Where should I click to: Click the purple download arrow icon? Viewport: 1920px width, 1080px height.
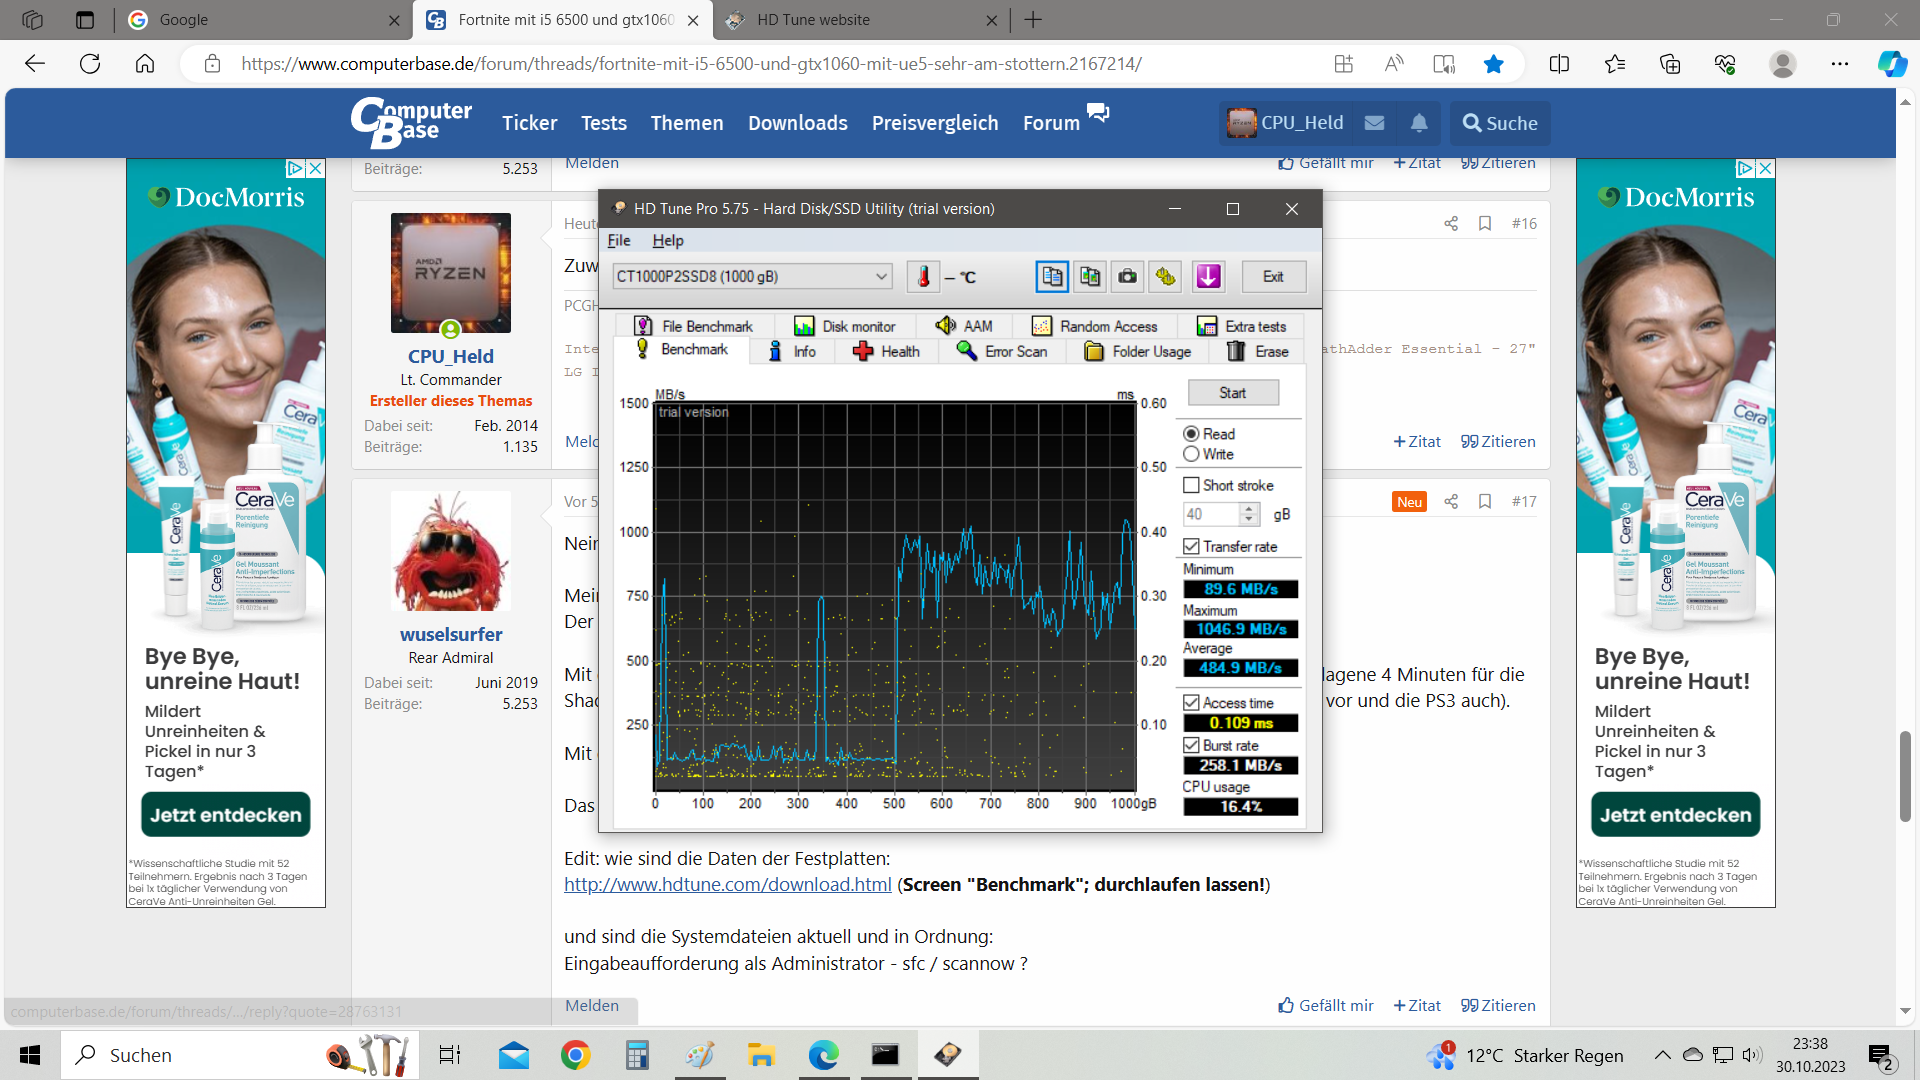[x=1208, y=276]
